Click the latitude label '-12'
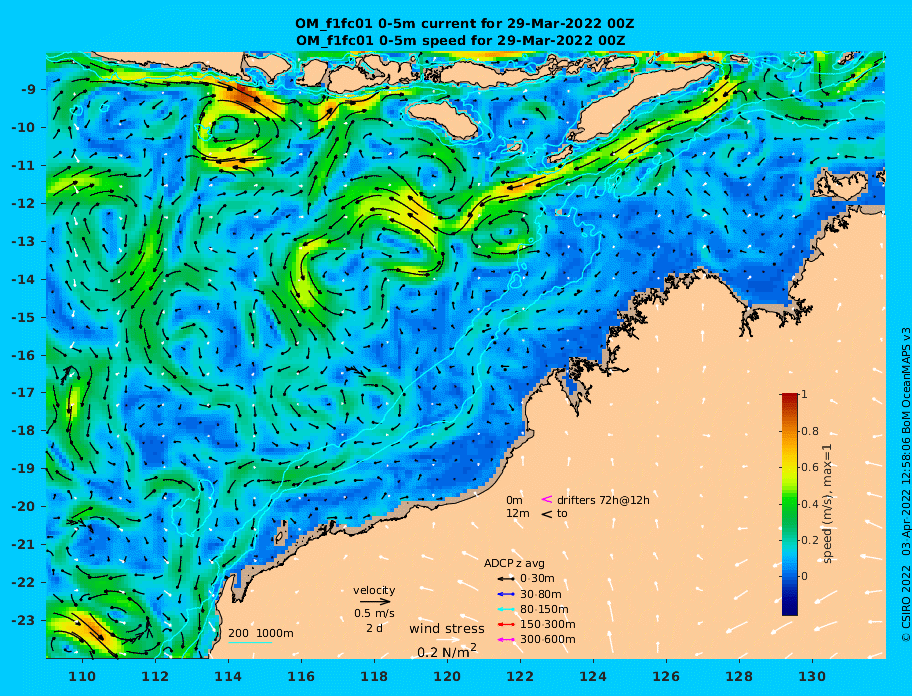Image resolution: width=912 pixels, height=696 pixels. 23,204
